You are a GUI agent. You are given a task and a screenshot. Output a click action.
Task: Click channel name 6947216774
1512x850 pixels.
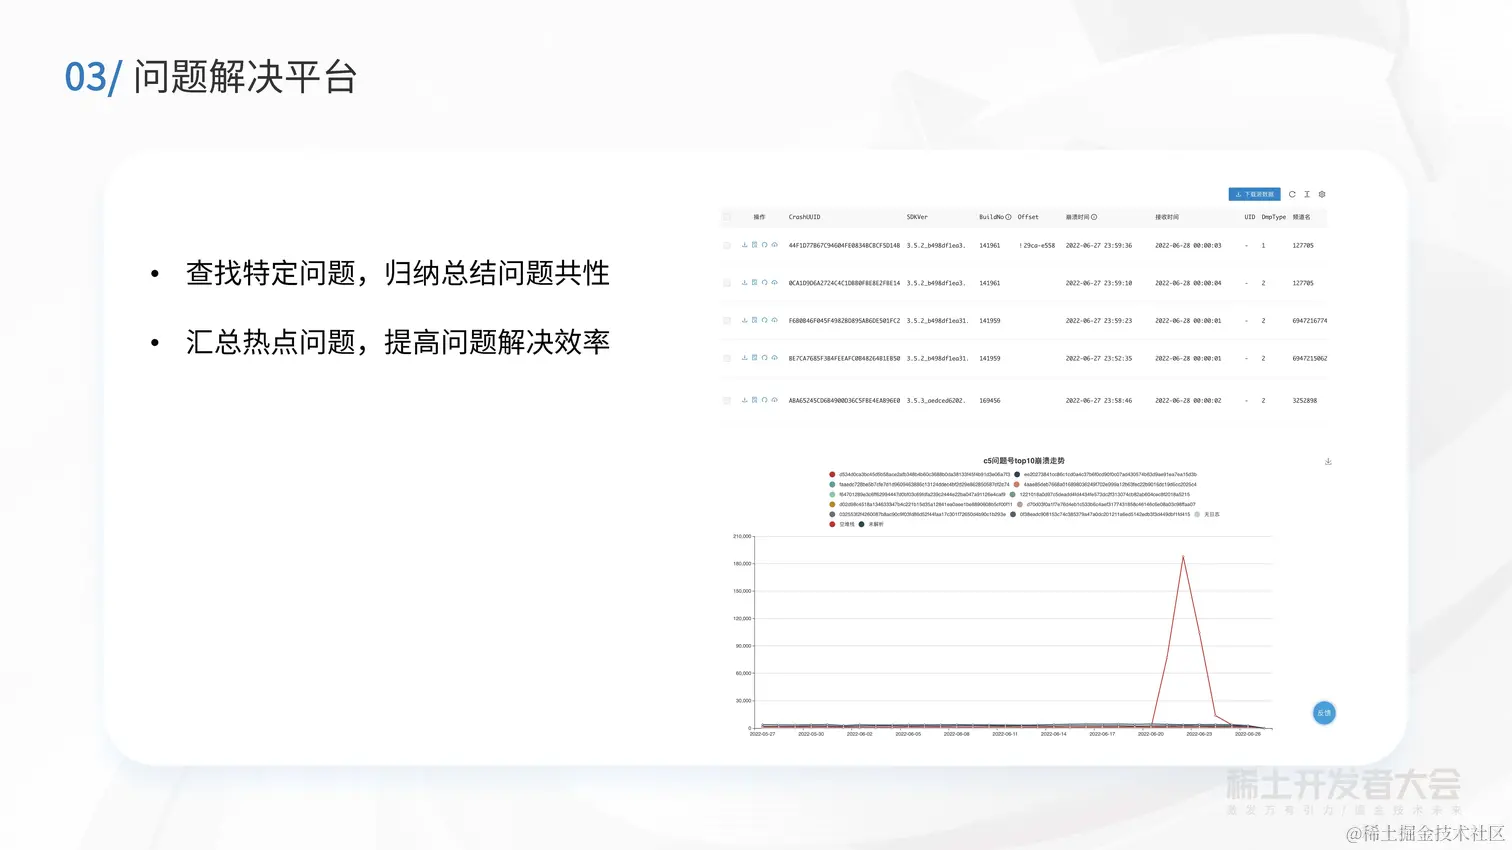pos(1310,321)
